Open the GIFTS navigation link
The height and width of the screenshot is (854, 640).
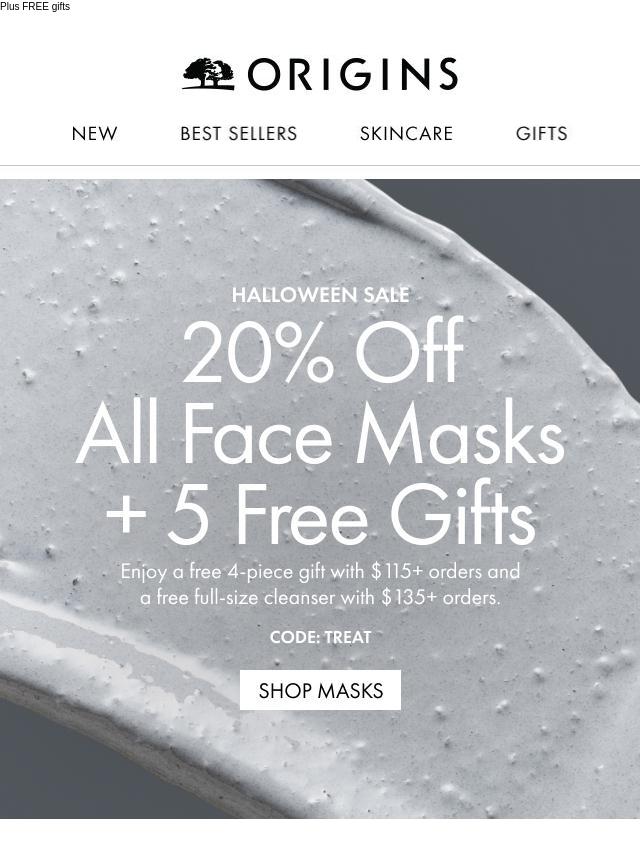coord(541,133)
